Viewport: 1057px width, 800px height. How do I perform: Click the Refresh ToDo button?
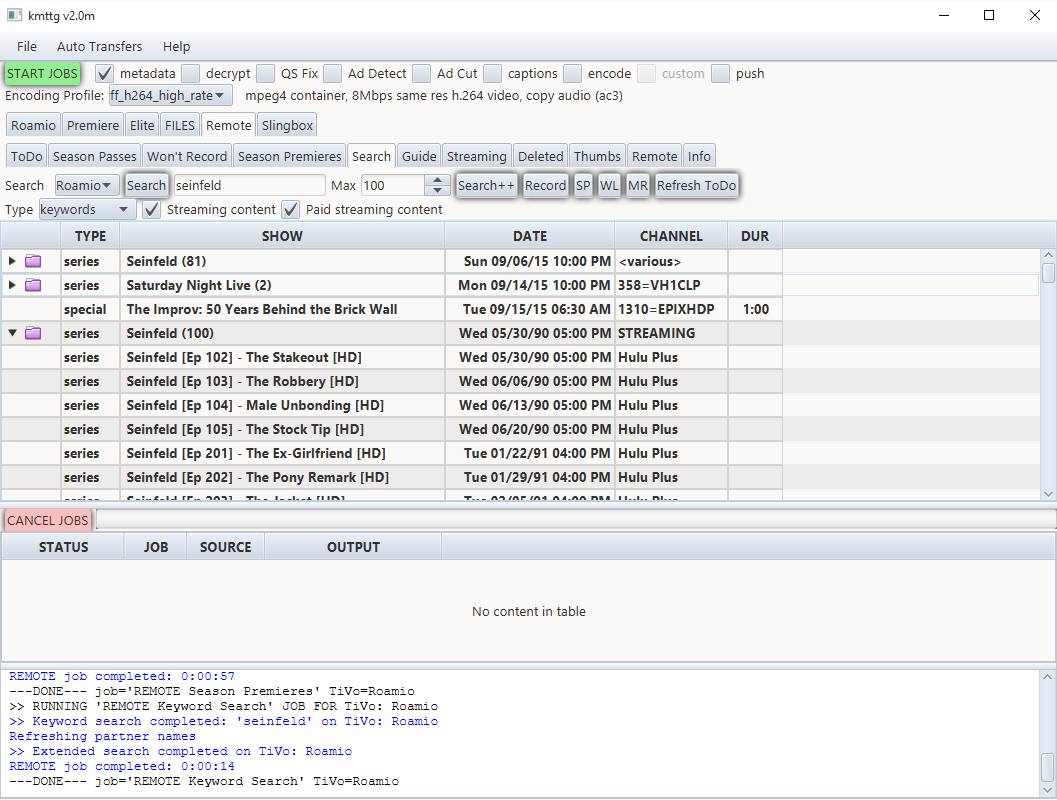pos(696,185)
